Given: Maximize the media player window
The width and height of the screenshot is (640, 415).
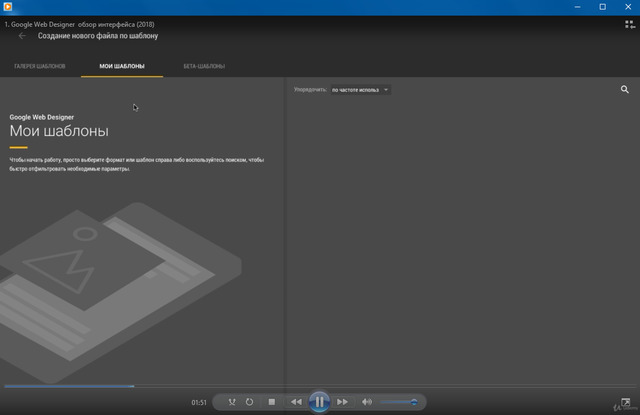Looking at the screenshot, I should pos(602,6).
